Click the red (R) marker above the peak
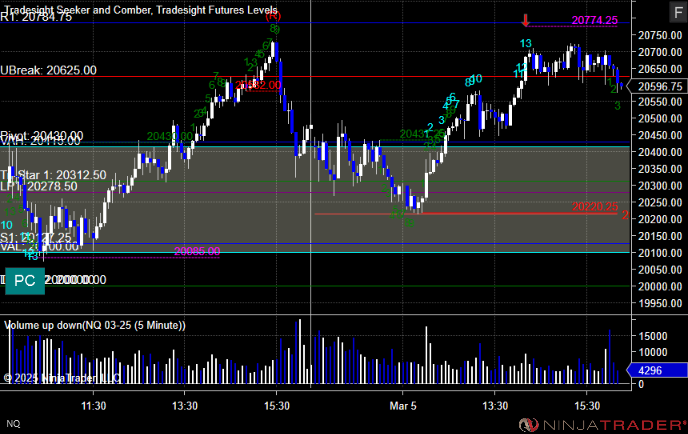This screenshot has width=688, height=434. coord(273,16)
